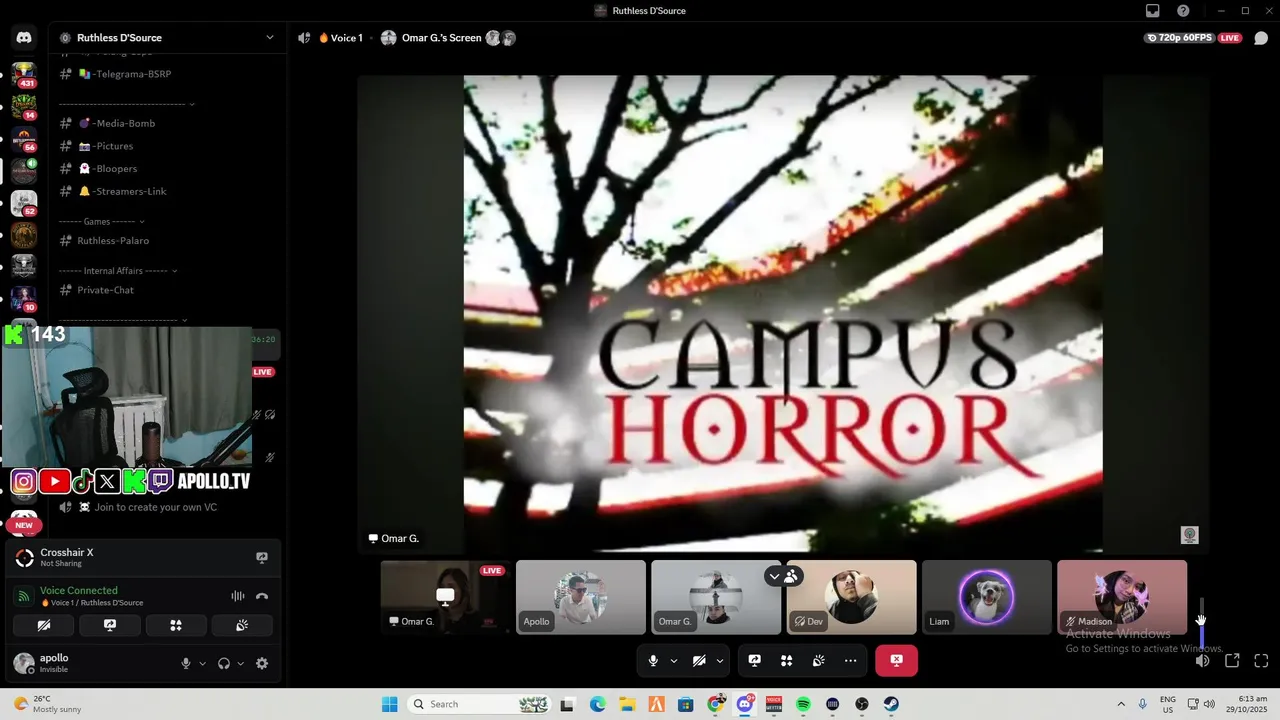The image size is (1280, 720).
Task: Select Apollo participant tile
Action: point(581,597)
